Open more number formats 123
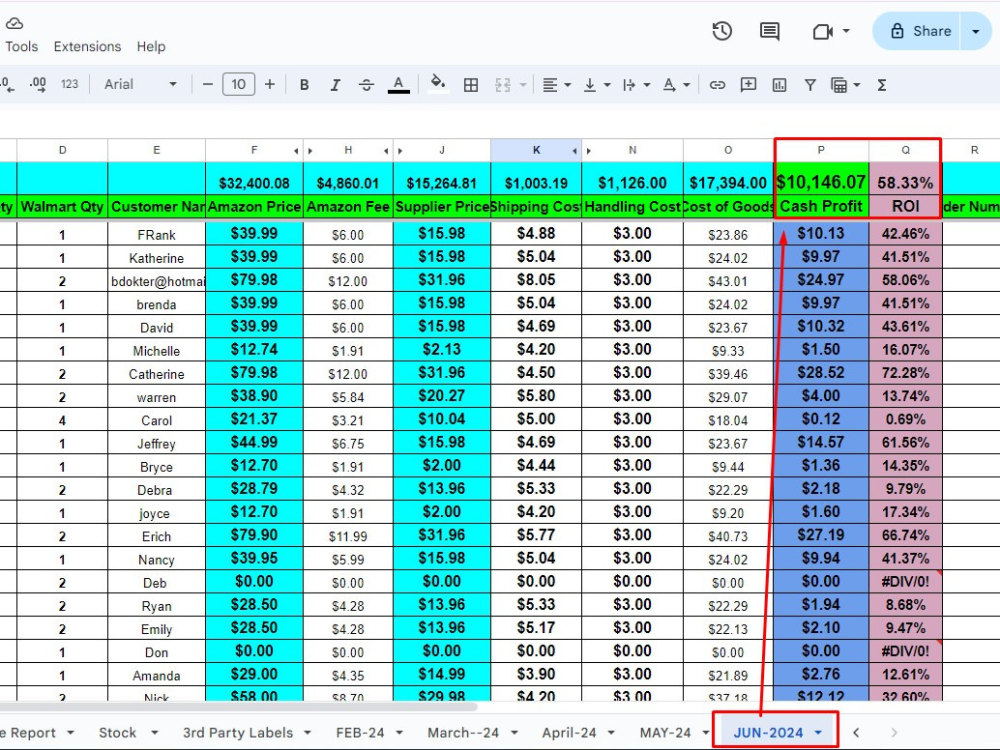 70,84
